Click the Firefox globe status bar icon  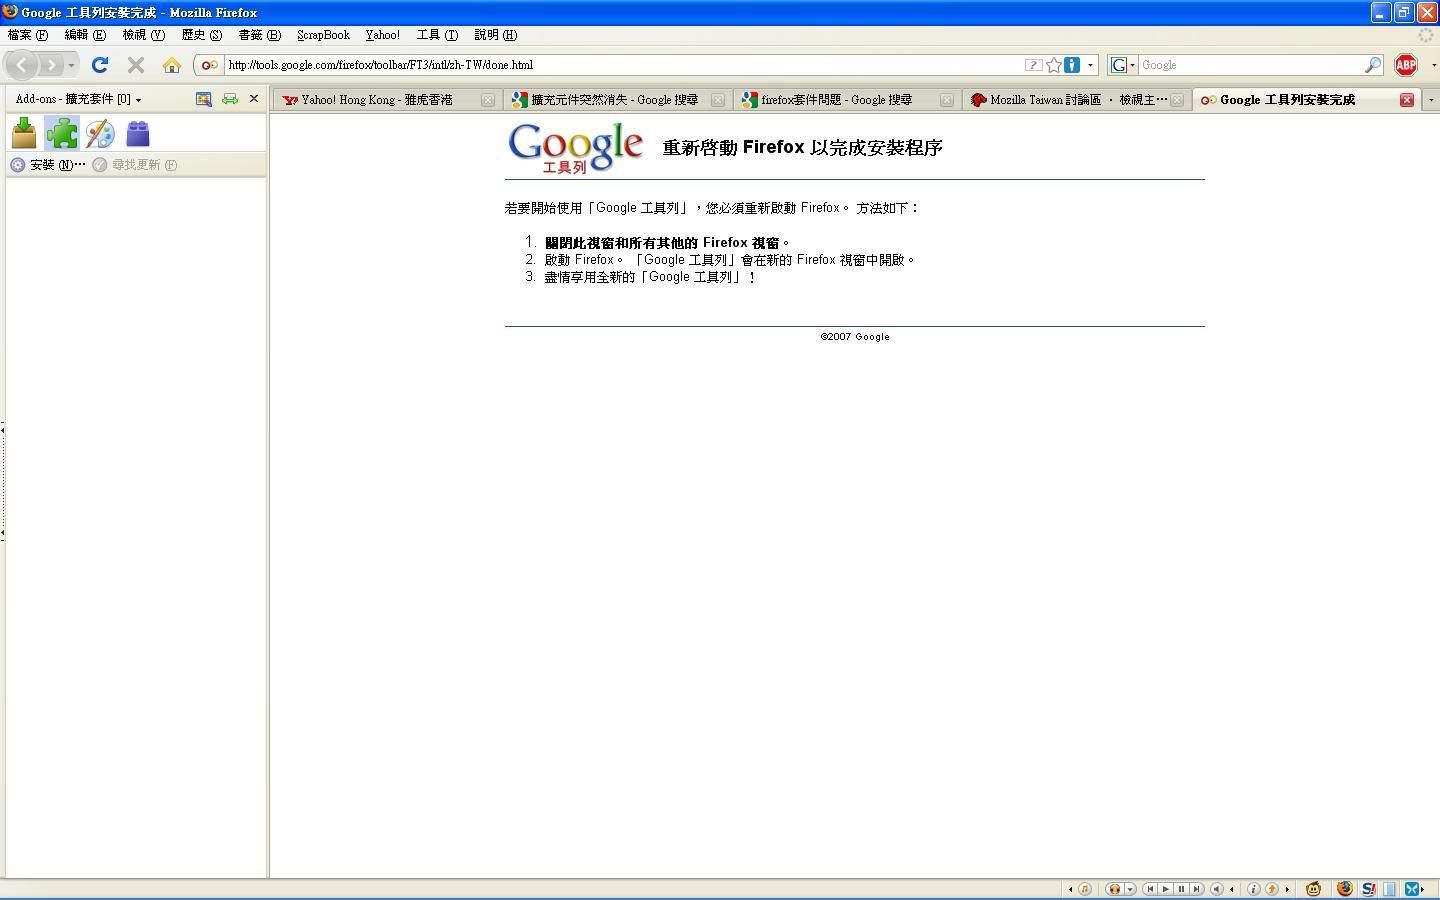pyautogui.click(x=1345, y=889)
